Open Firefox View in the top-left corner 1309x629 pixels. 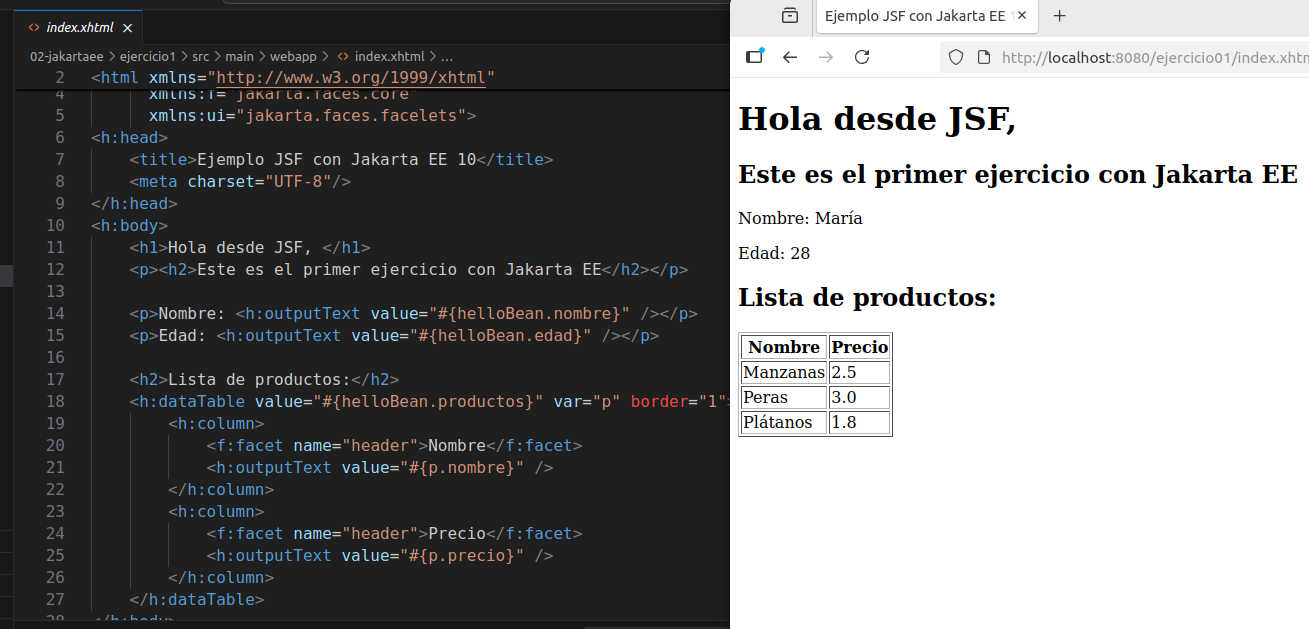pos(789,17)
